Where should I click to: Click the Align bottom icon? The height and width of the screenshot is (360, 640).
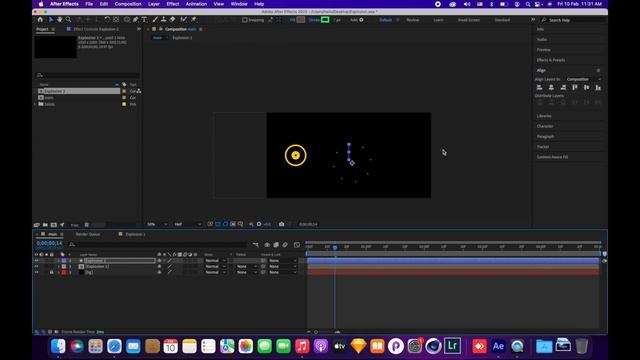598,87
